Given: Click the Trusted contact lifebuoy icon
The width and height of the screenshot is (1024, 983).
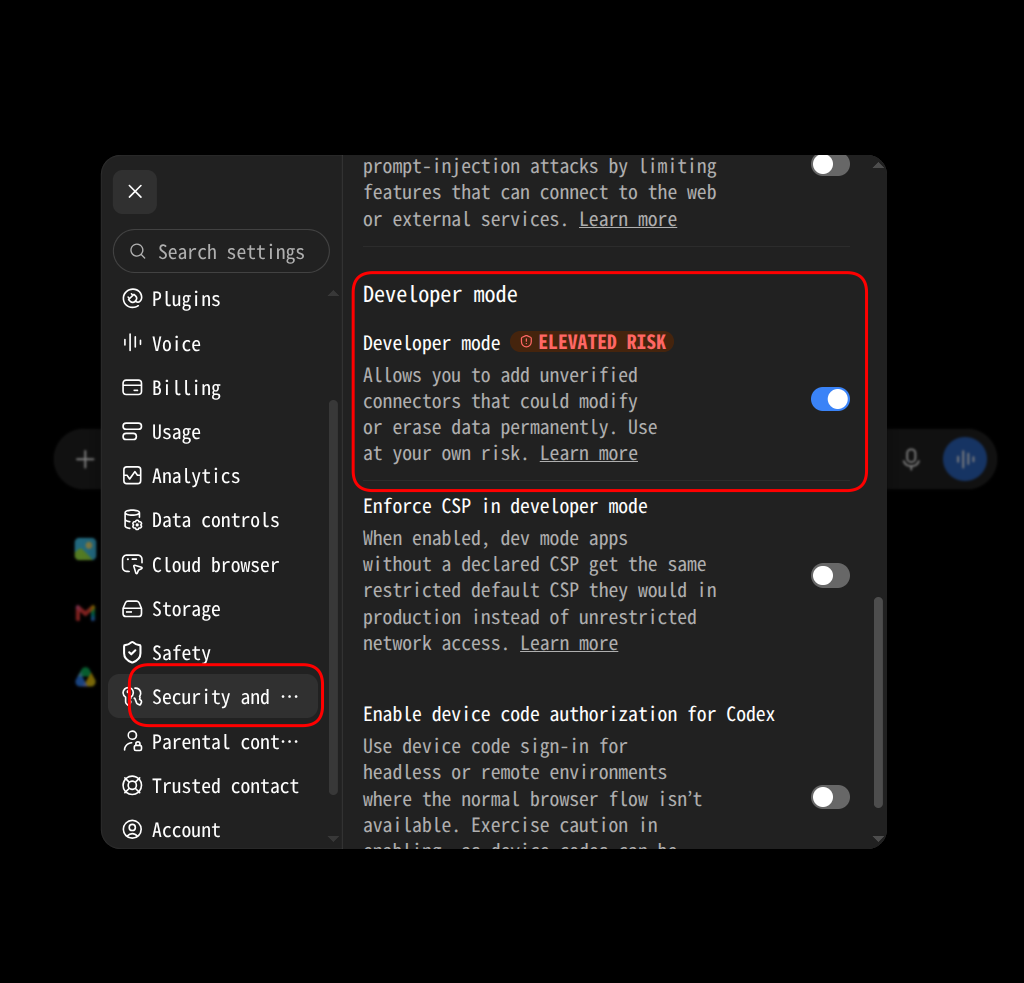Looking at the screenshot, I should [132, 785].
